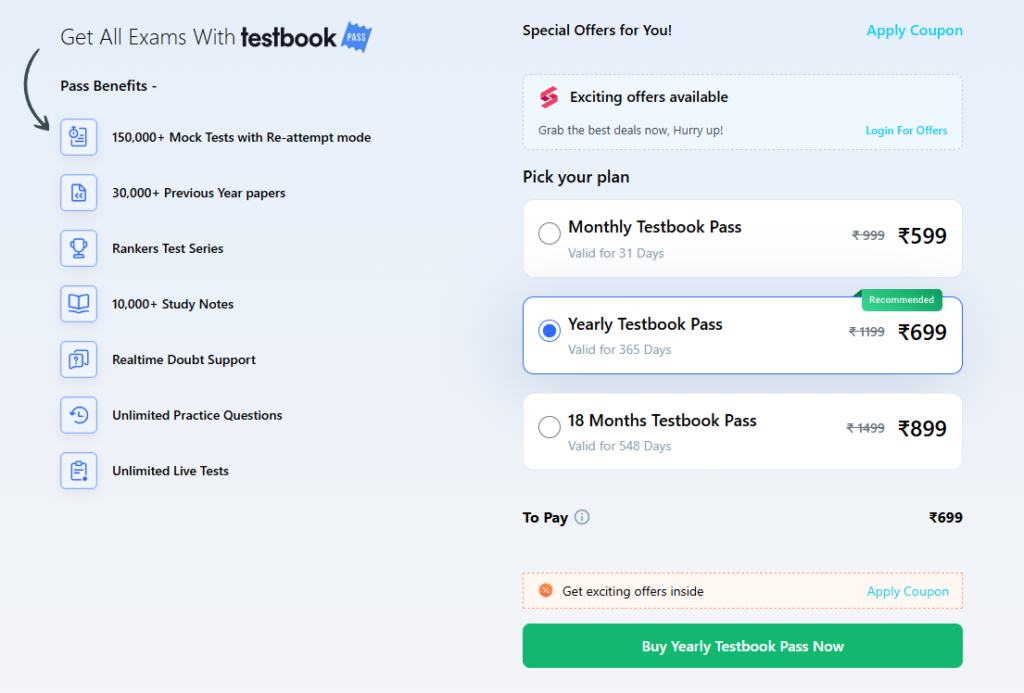Click '30,000+ Previous Year papers' text

click(199, 193)
